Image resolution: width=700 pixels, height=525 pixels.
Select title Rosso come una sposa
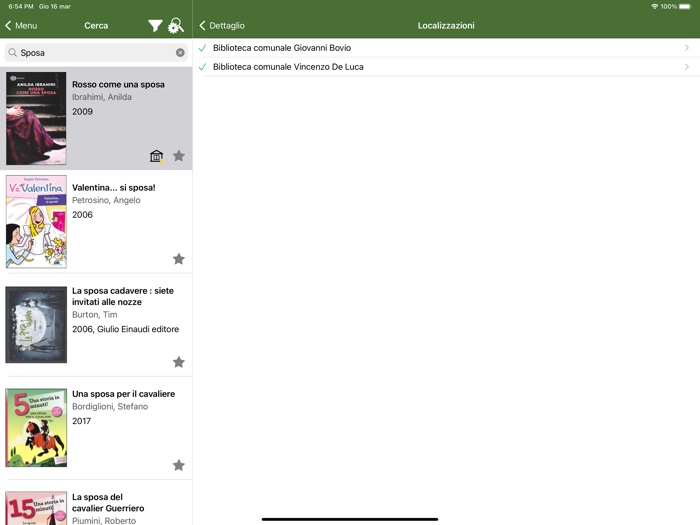click(x=118, y=84)
